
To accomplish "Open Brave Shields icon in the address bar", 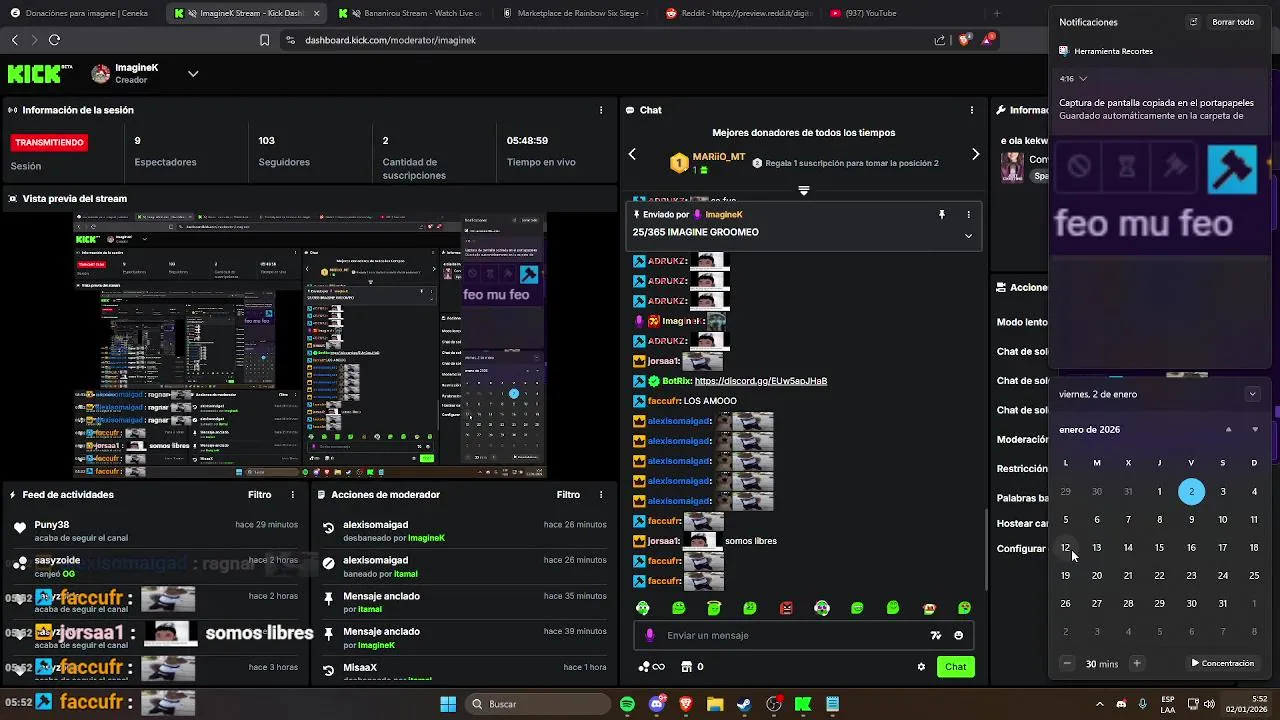I will click(965, 40).
